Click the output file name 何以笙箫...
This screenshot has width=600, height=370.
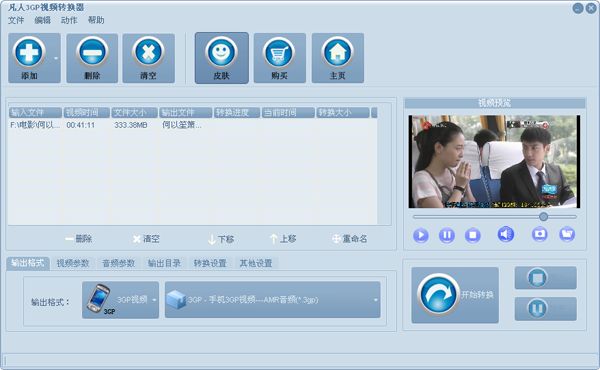click(182, 125)
